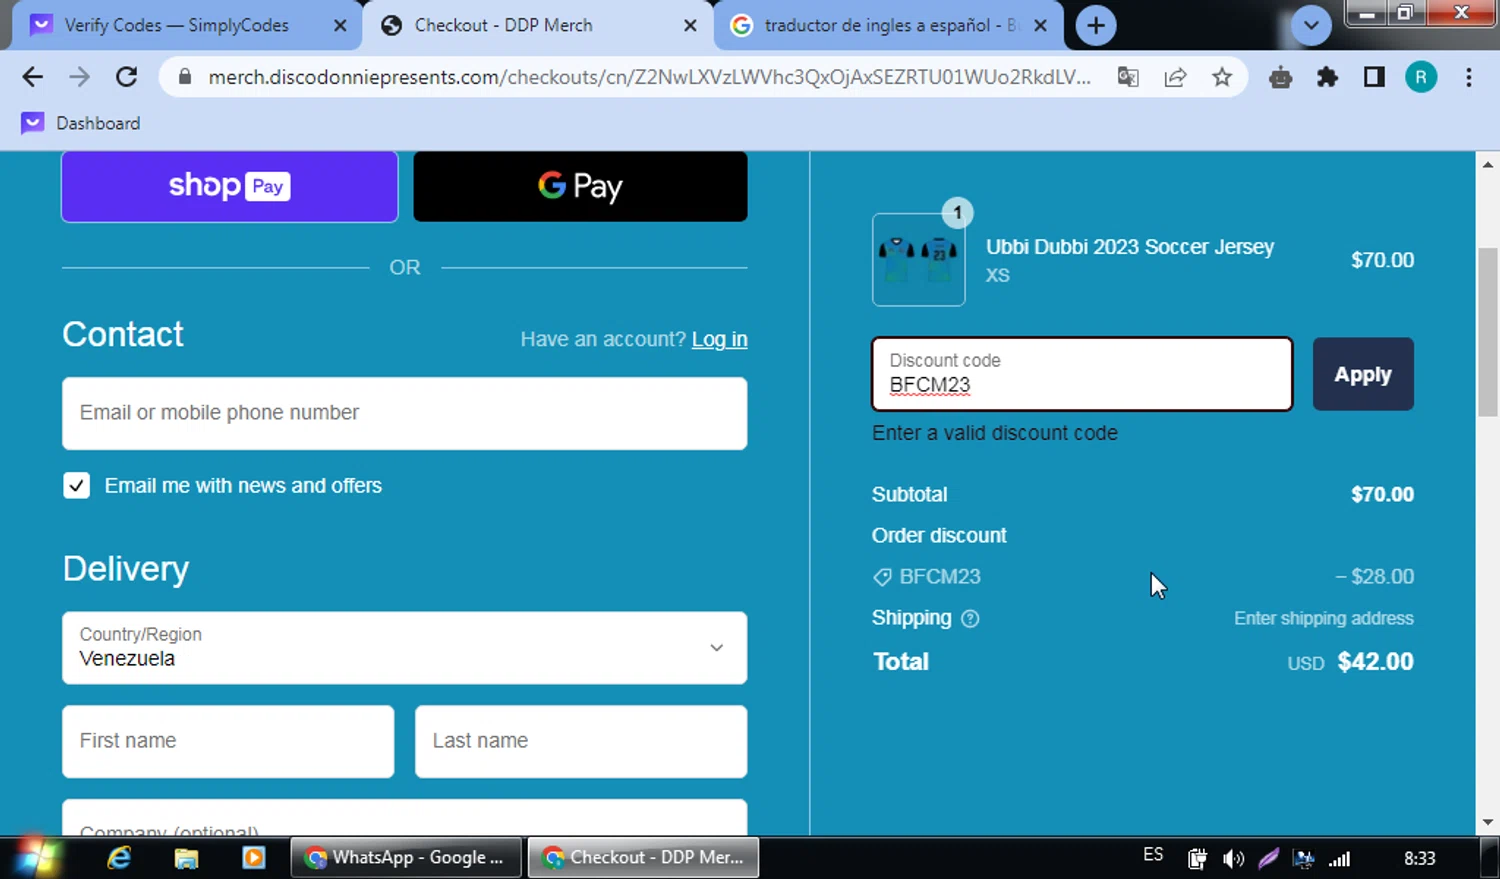Image resolution: width=1500 pixels, height=879 pixels.
Task: Switch to Checkout - DDP Merch tab
Action: click(x=537, y=26)
